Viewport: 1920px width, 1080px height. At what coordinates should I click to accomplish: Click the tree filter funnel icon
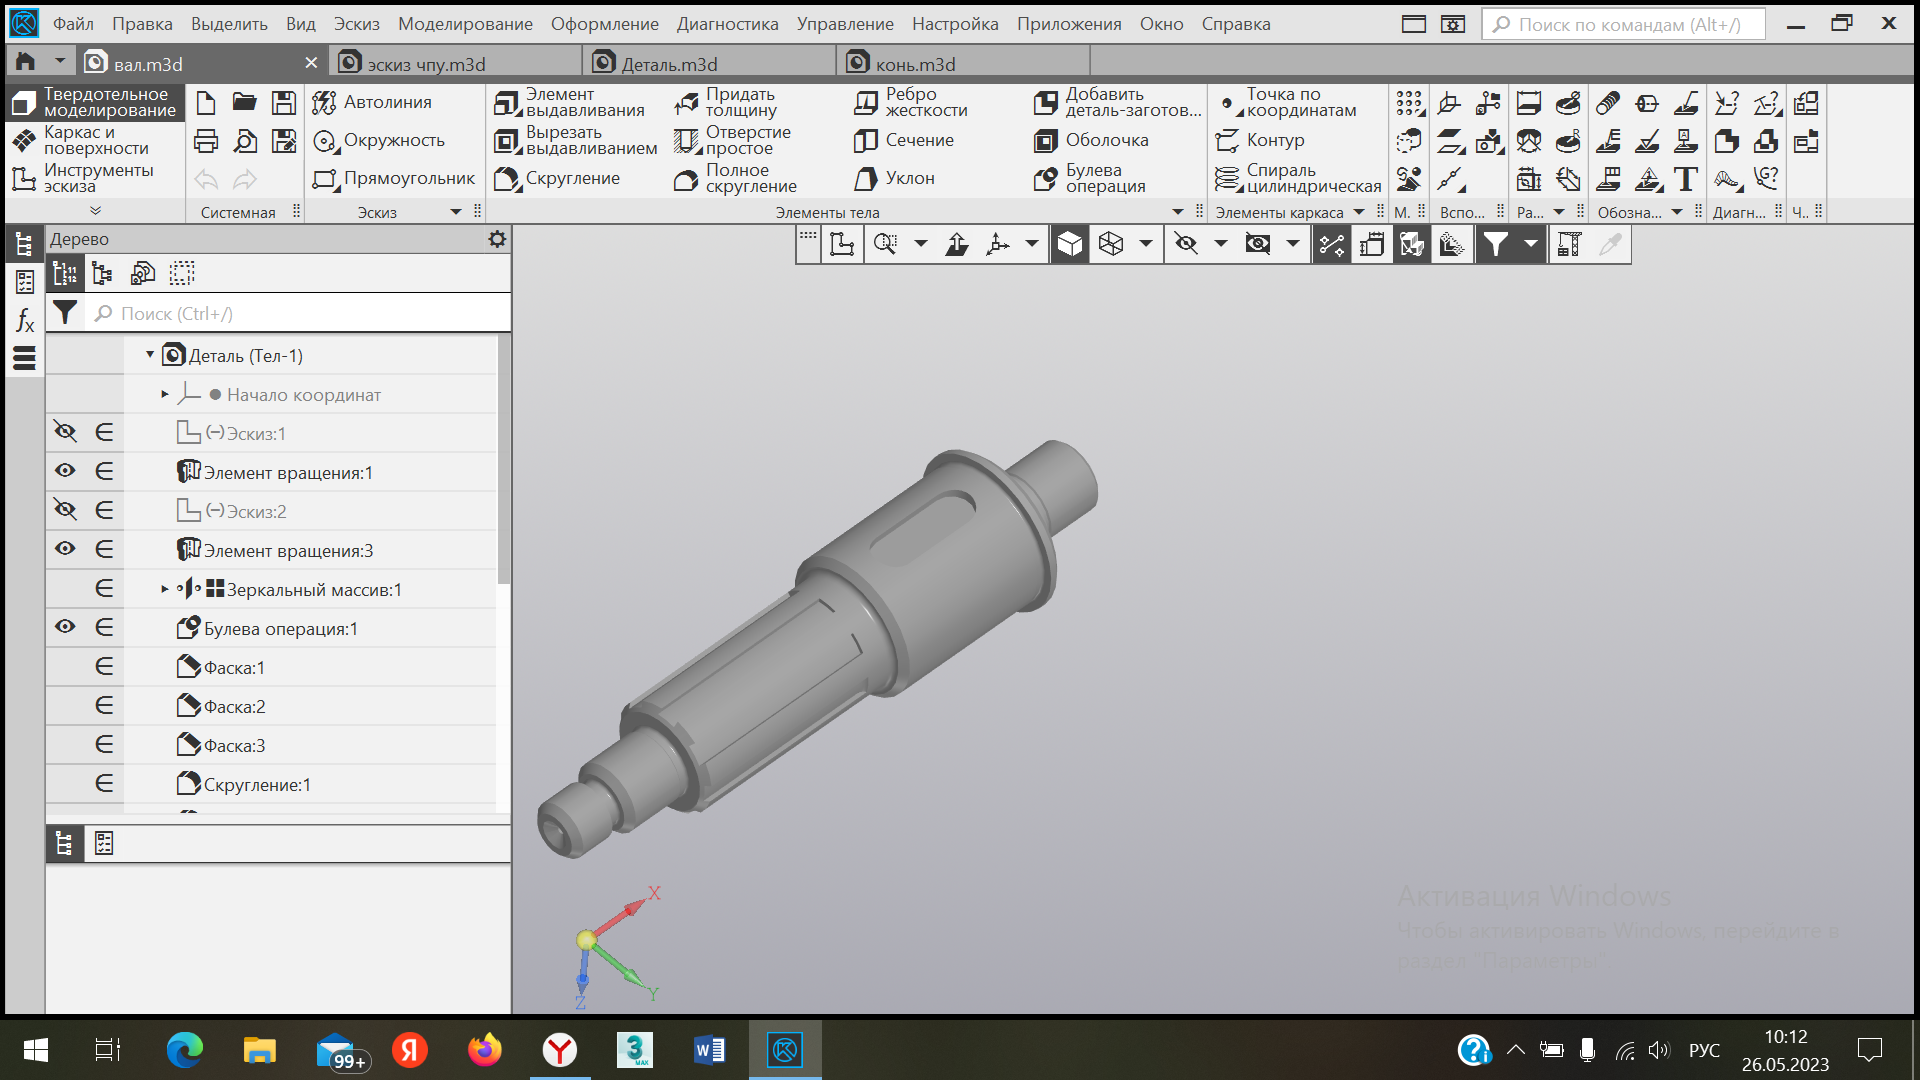65,313
